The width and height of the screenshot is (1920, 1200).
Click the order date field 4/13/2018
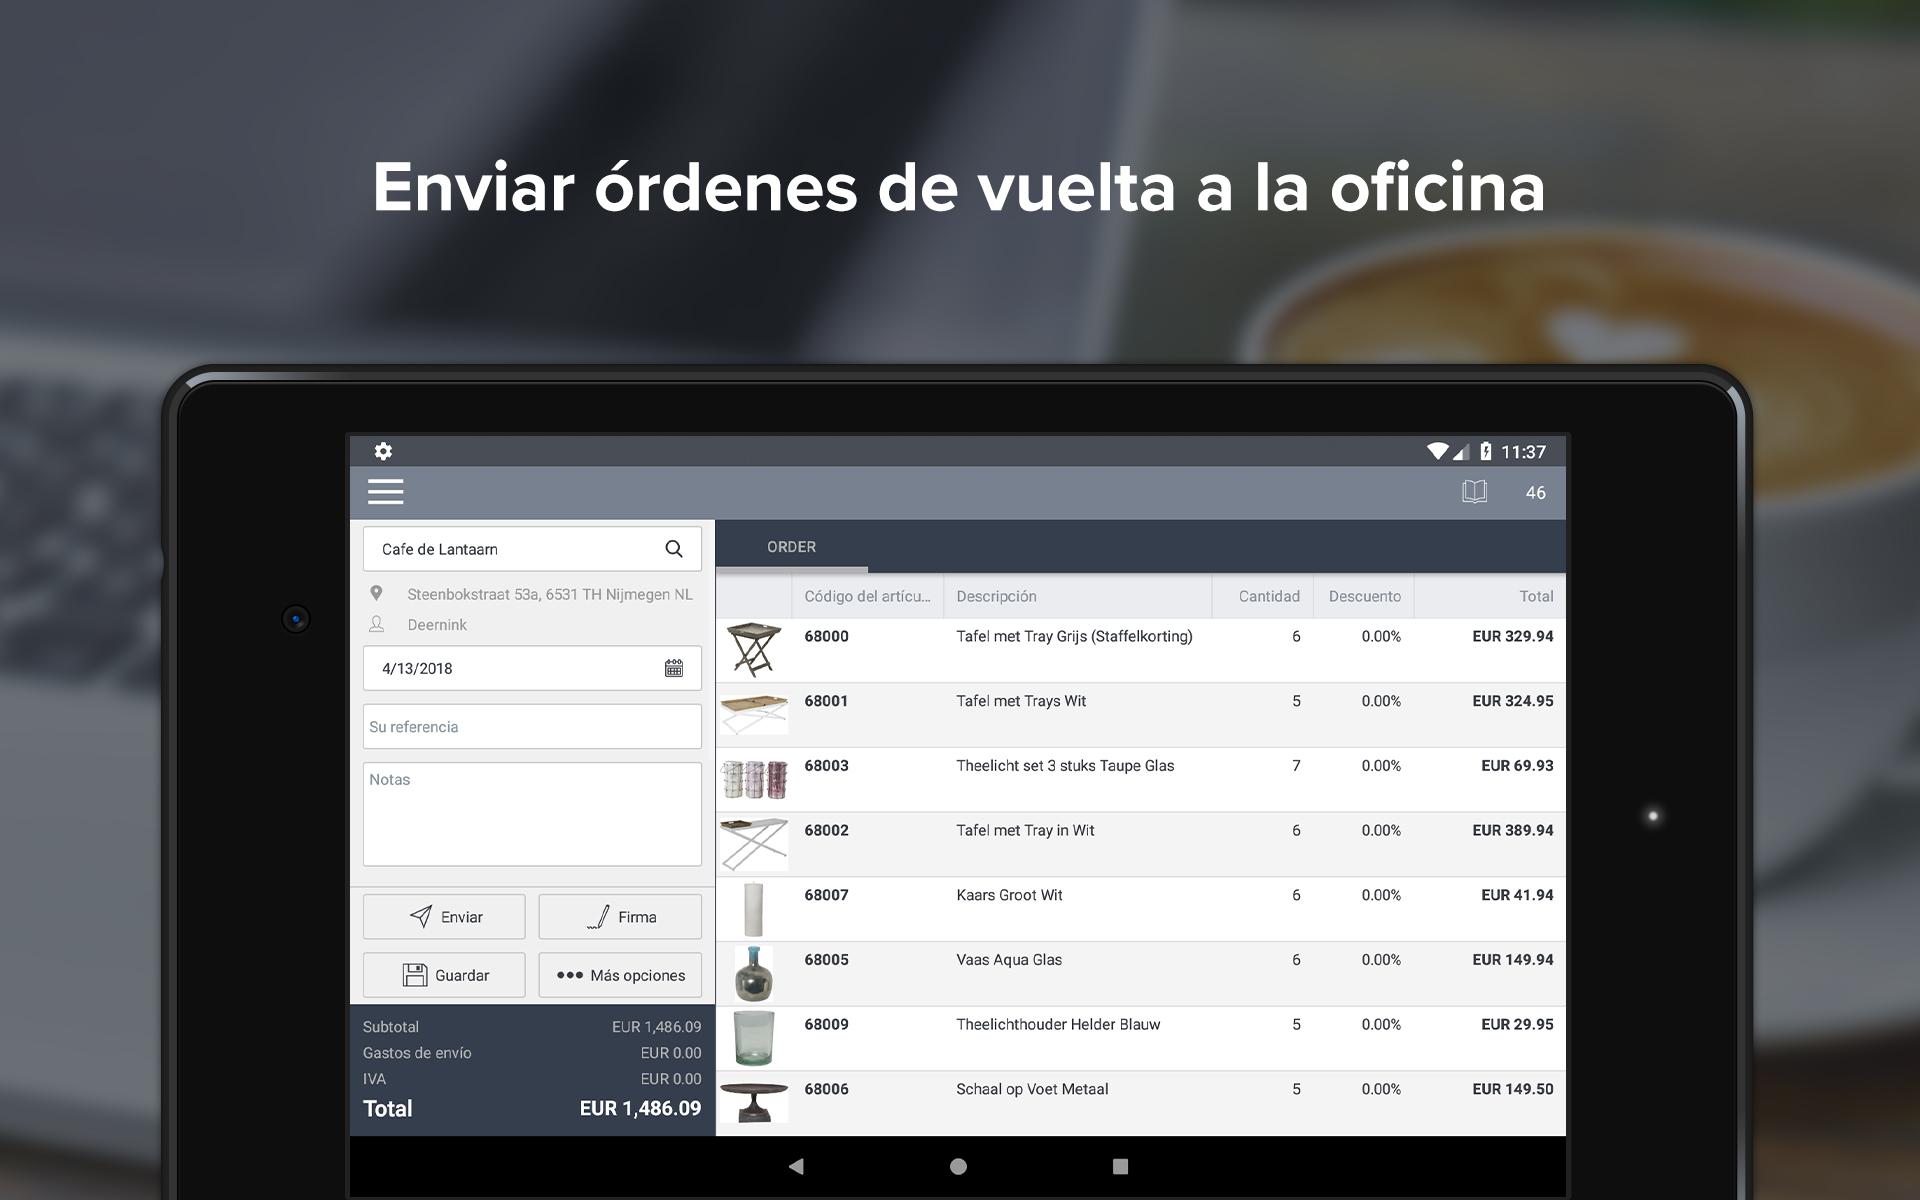pyautogui.click(x=532, y=668)
